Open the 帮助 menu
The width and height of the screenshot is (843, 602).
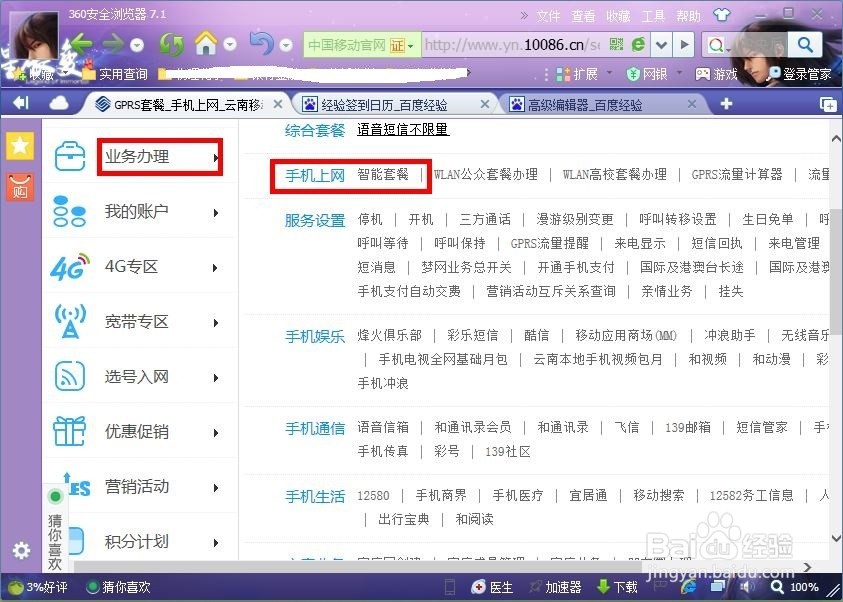click(x=688, y=16)
